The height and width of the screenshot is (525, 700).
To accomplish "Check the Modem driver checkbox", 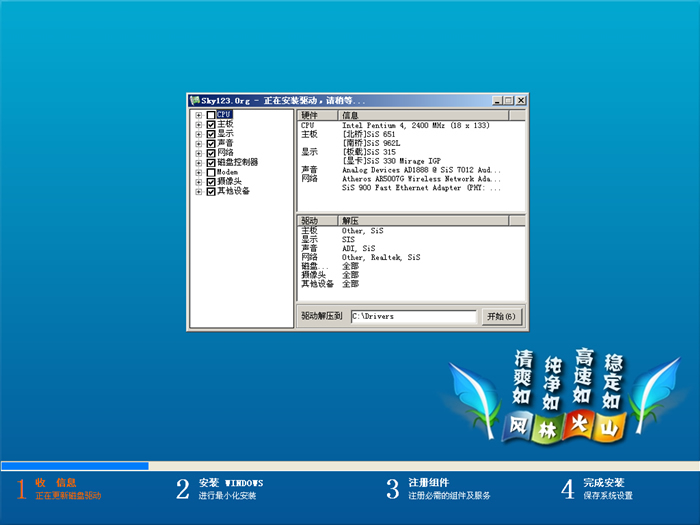I will (x=210, y=172).
